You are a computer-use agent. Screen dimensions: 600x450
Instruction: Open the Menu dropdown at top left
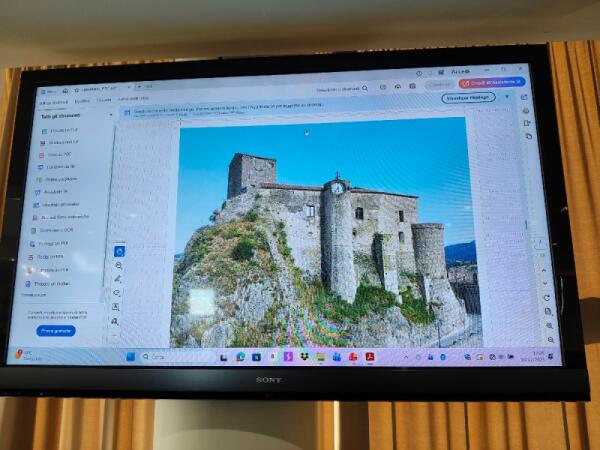point(47,90)
